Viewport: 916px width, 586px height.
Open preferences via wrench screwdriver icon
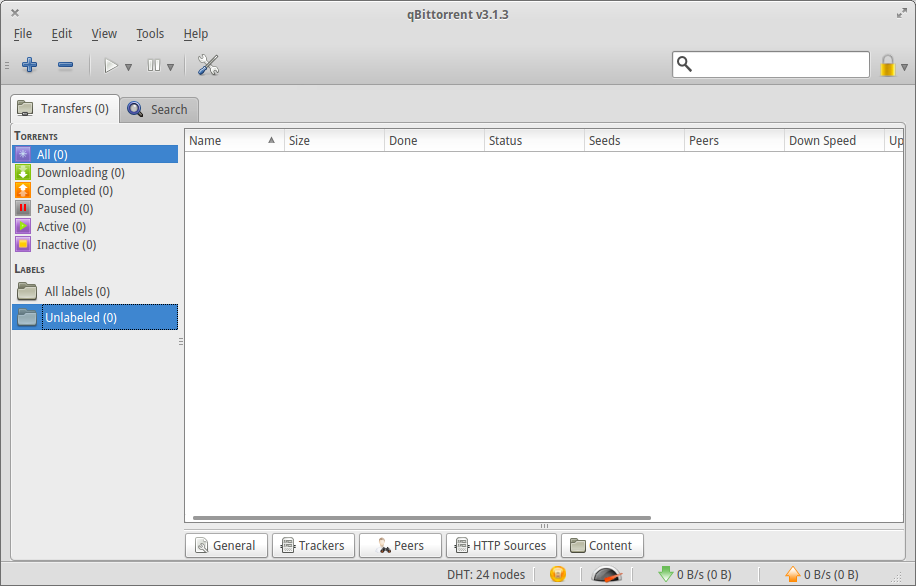coord(208,65)
